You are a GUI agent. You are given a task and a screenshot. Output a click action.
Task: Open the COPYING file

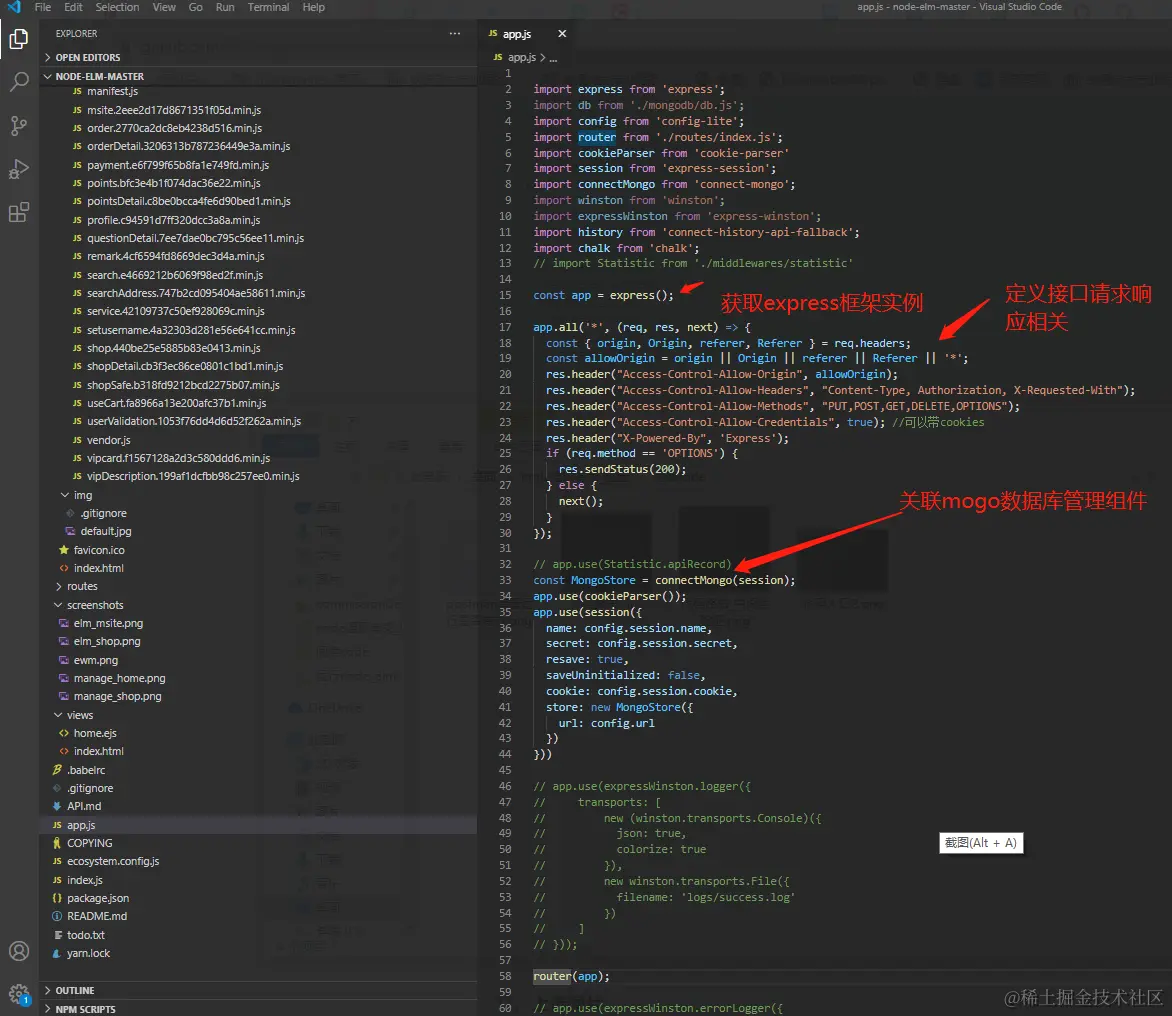(x=89, y=843)
